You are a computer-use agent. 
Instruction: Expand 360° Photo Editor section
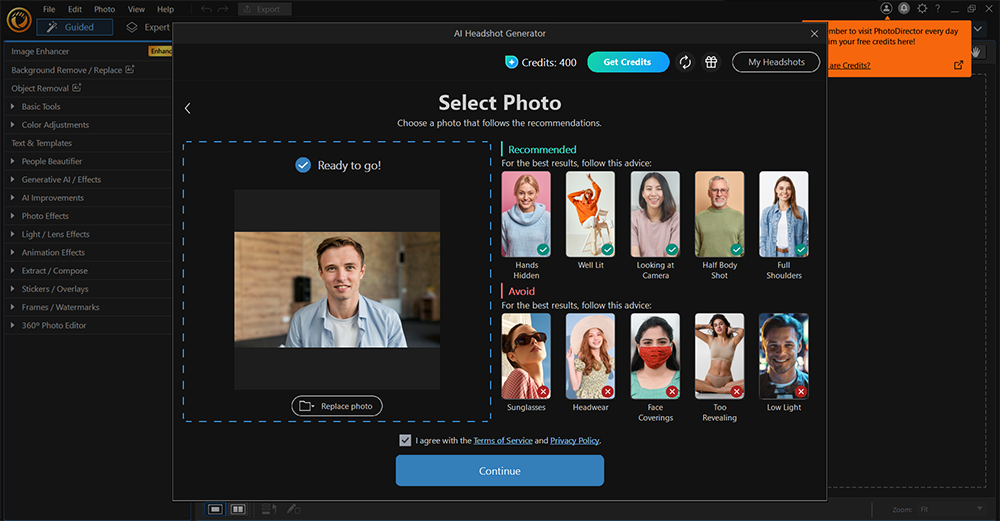click(88, 325)
